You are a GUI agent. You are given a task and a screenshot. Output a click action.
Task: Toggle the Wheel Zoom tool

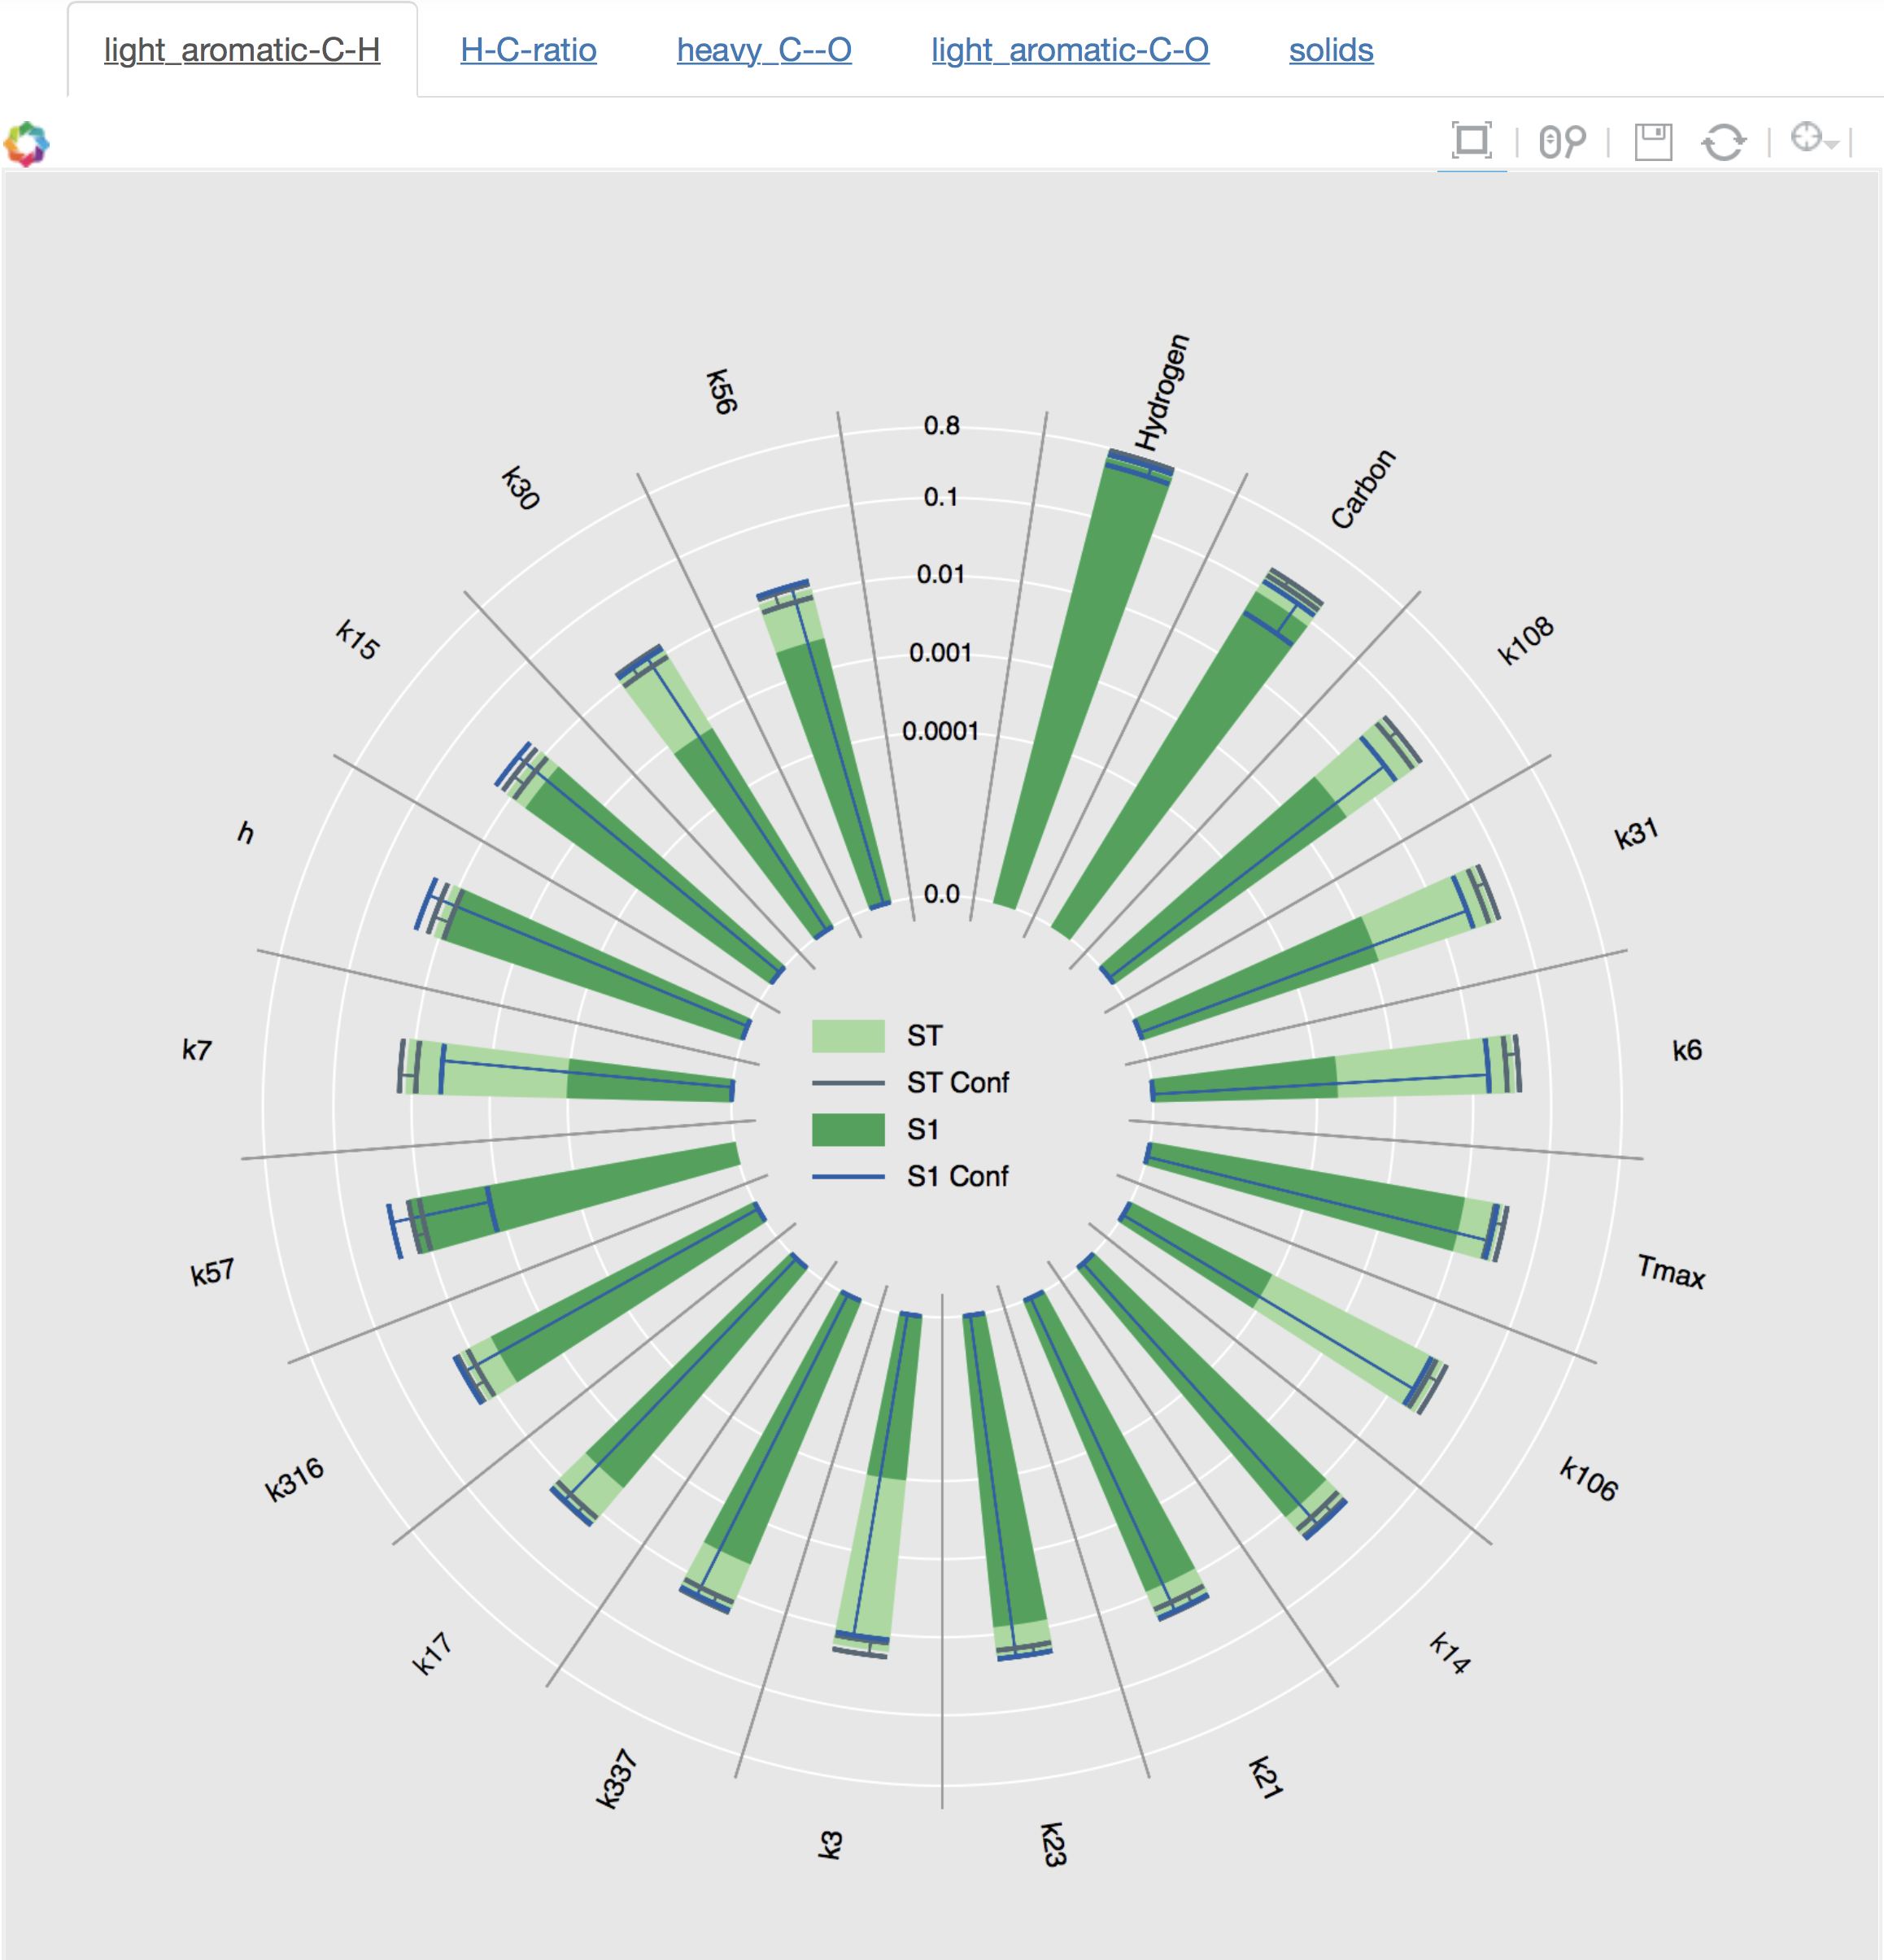pyautogui.click(x=1562, y=141)
